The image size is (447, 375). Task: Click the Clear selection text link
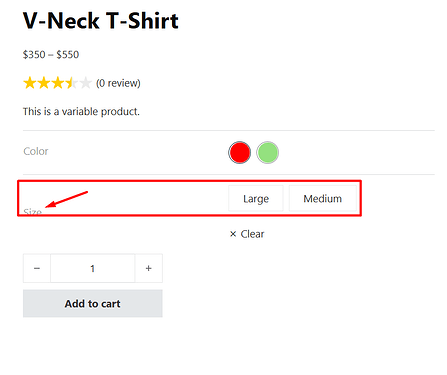252,234
